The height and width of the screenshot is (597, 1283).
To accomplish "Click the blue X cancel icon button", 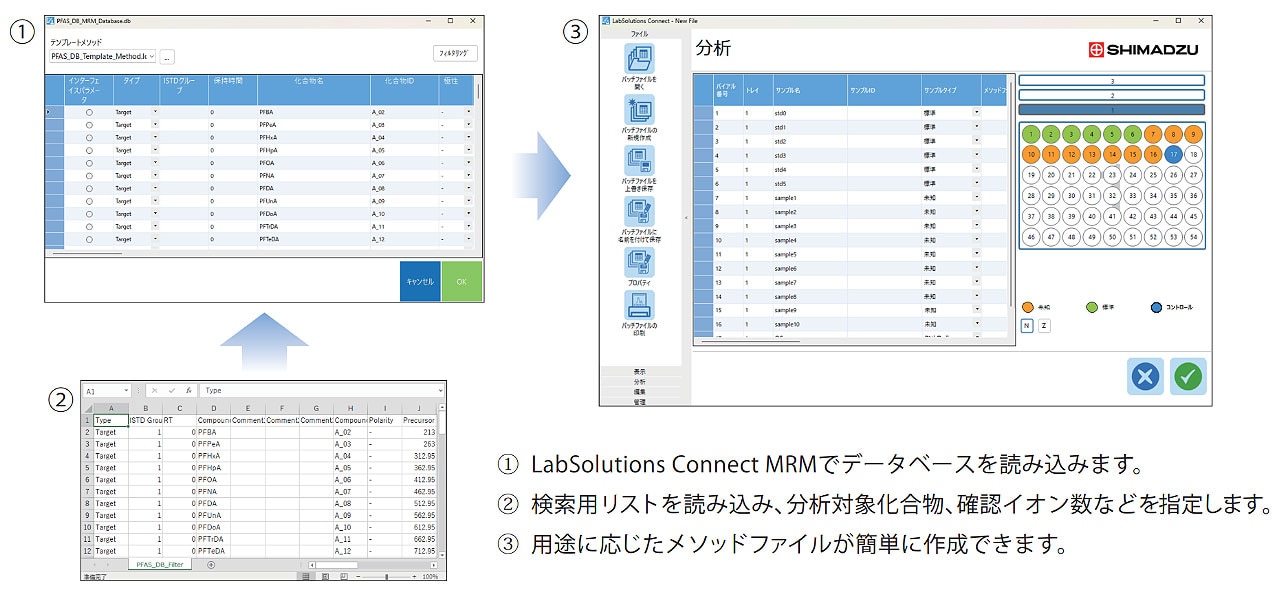I will (x=1146, y=376).
